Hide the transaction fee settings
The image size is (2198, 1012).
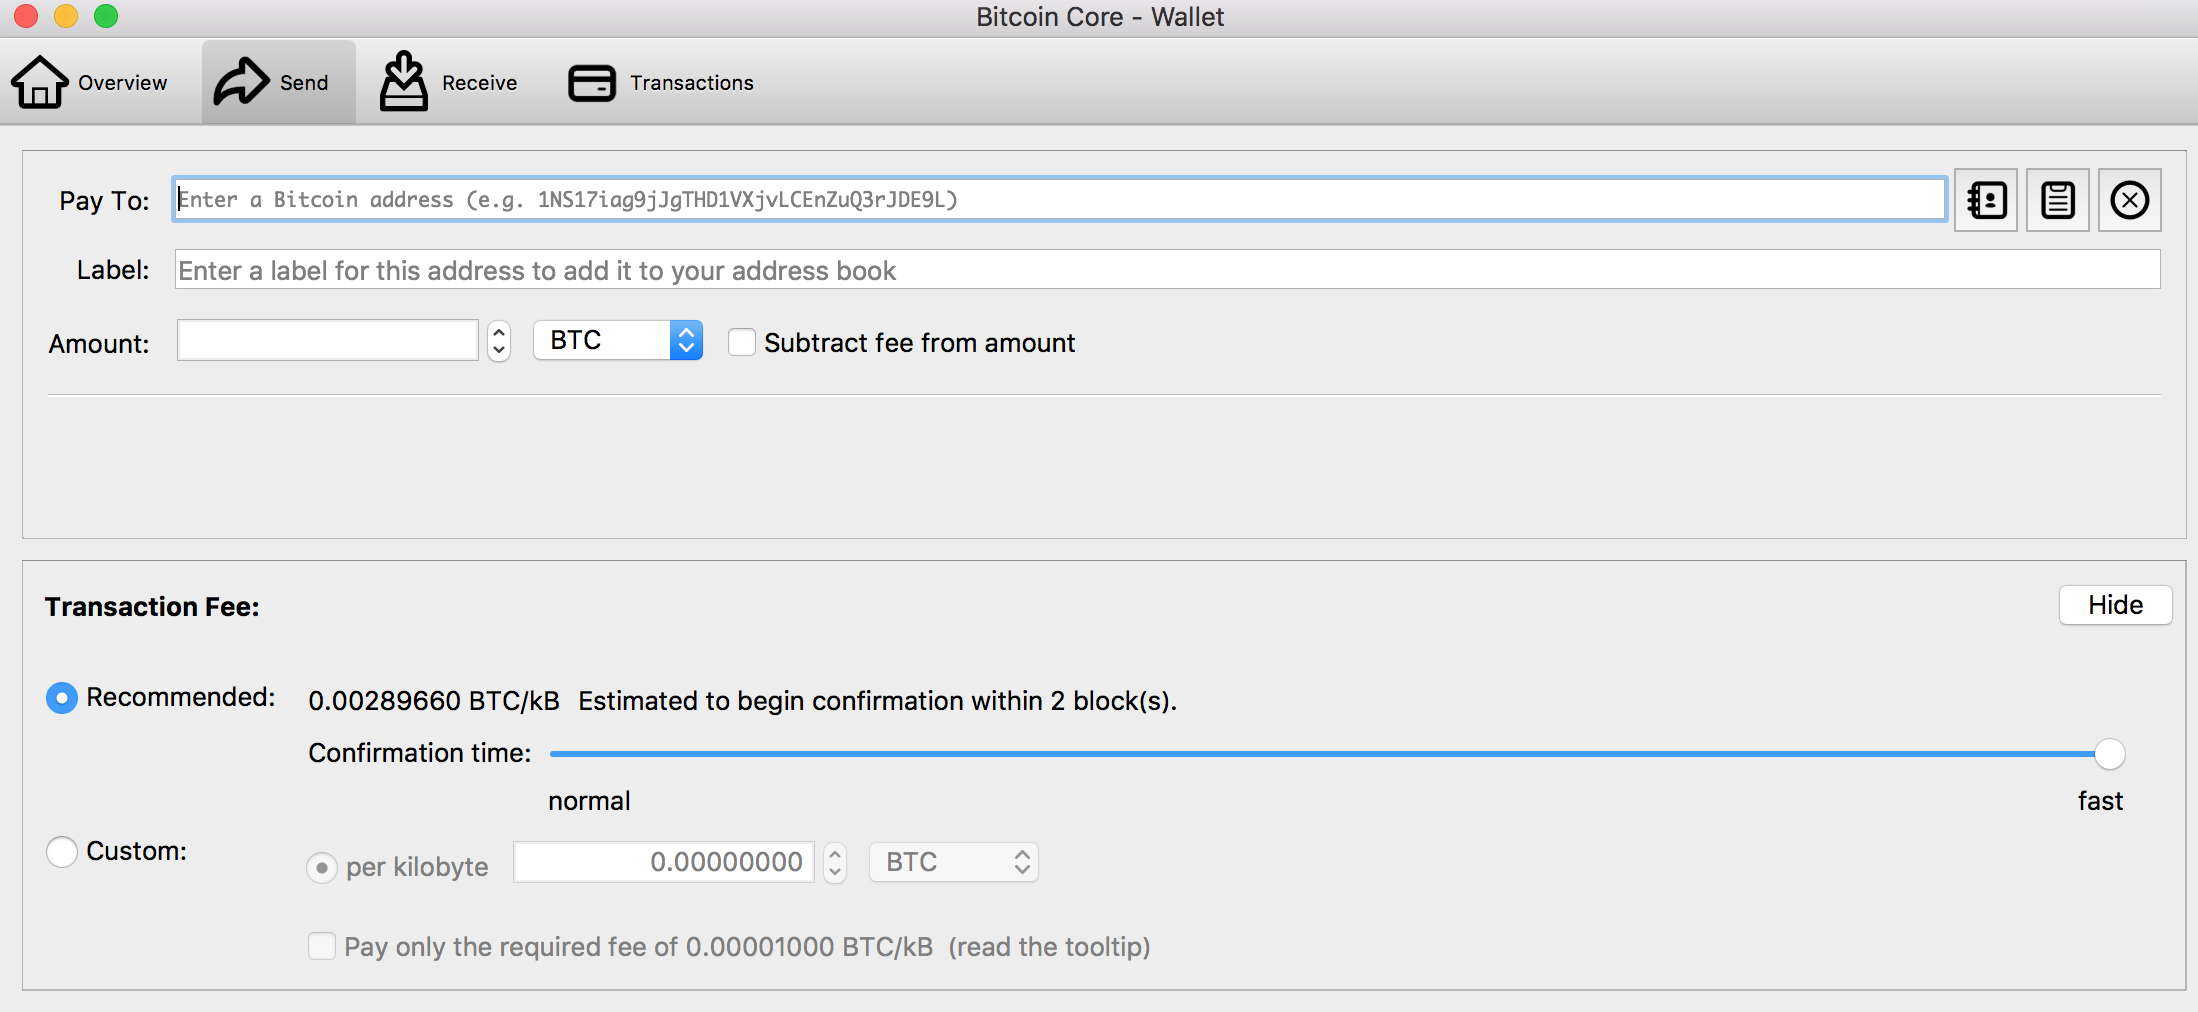pyautogui.click(x=2115, y=605)
